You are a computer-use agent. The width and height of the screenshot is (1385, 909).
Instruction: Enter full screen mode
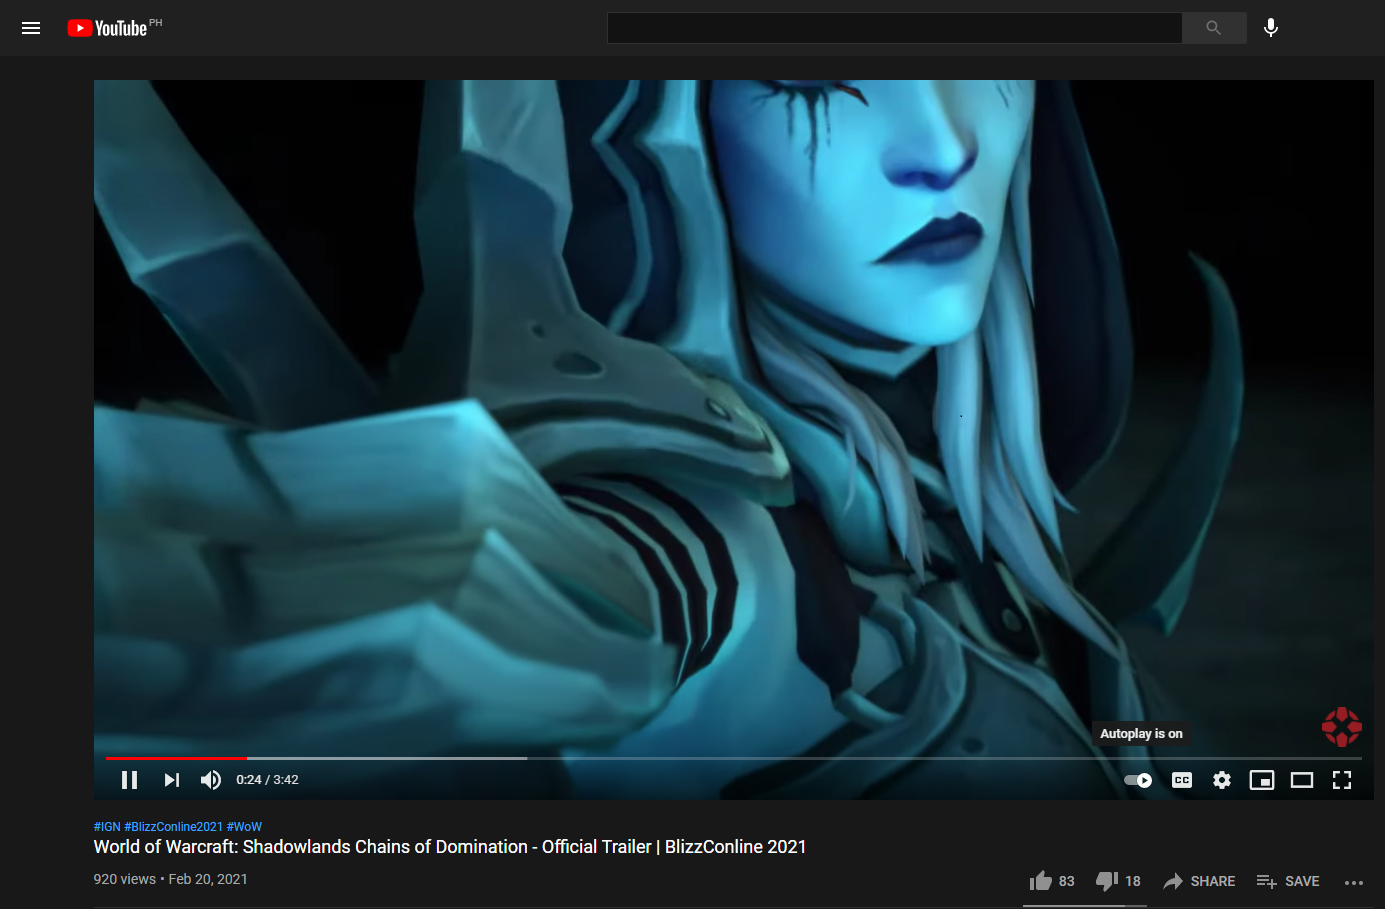1342,780
